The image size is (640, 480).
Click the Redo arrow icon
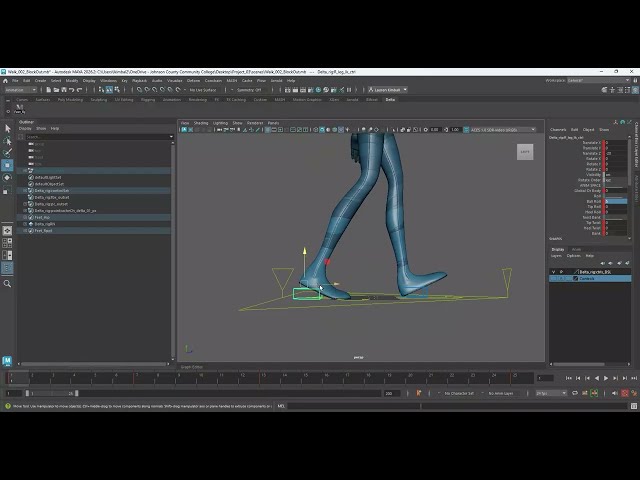click(80, 90)
